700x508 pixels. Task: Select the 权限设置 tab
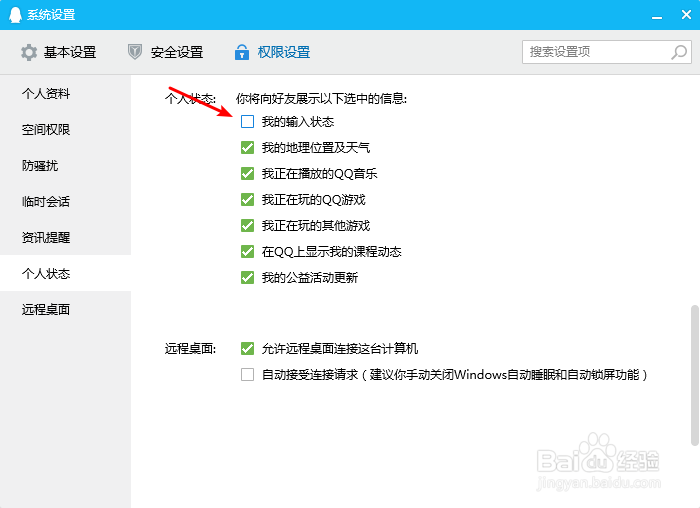[x=272, y=52]
